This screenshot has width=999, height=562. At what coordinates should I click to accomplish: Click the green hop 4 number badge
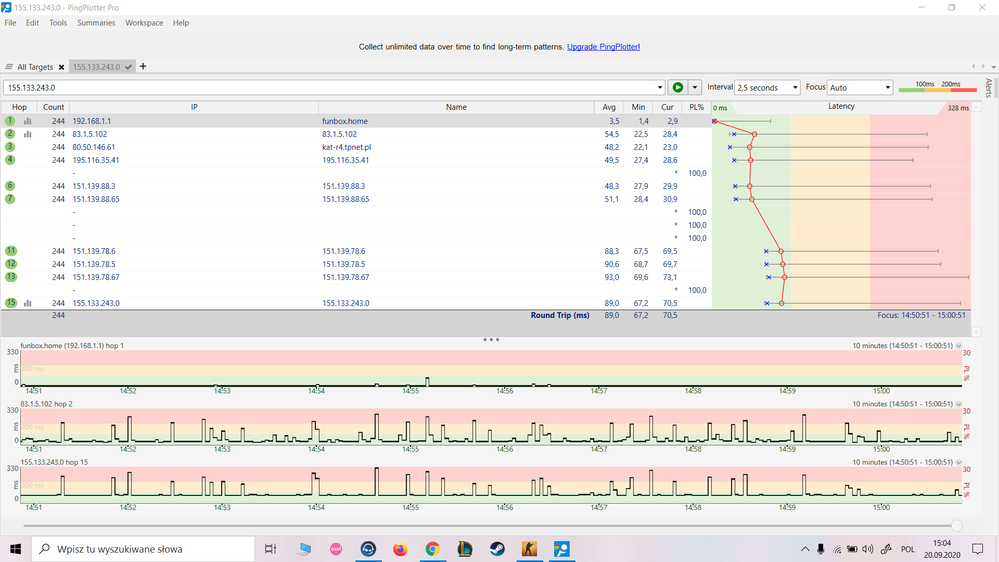tap(10, 160)
